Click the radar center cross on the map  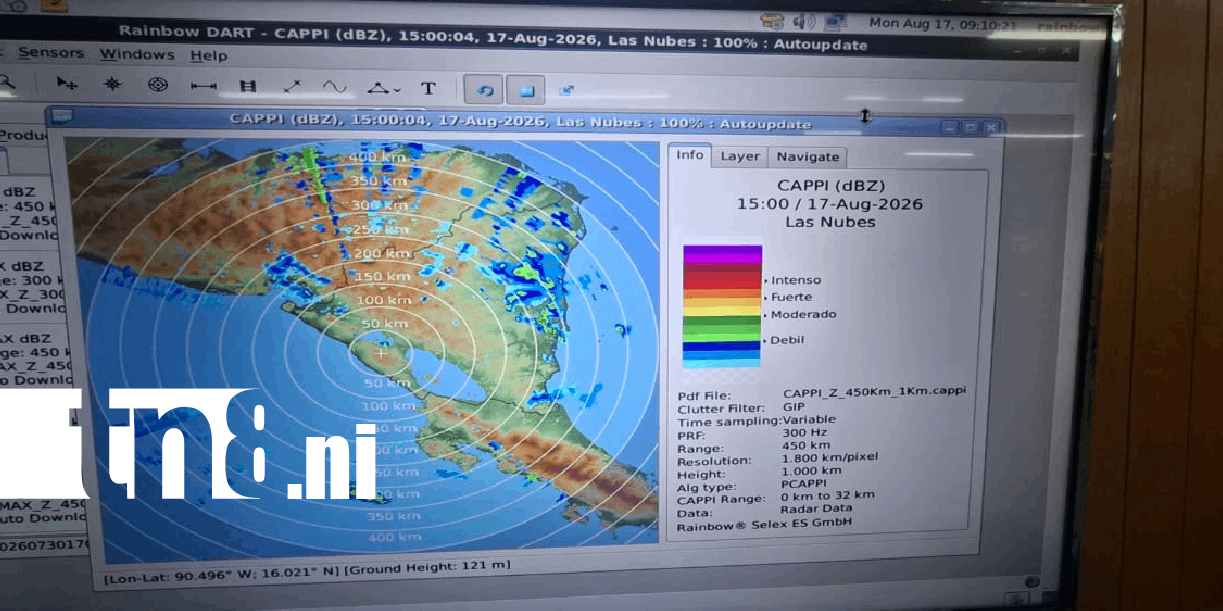(x=380, y=353)
